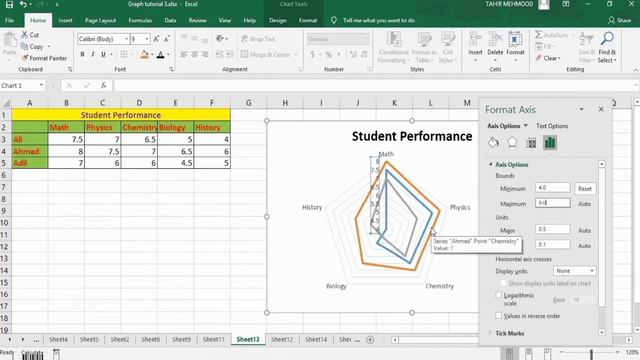Image resolution: width=640 pixels, height=360 pixels.
Task: Toggle Italic formatting
Action: pos(93,54)
